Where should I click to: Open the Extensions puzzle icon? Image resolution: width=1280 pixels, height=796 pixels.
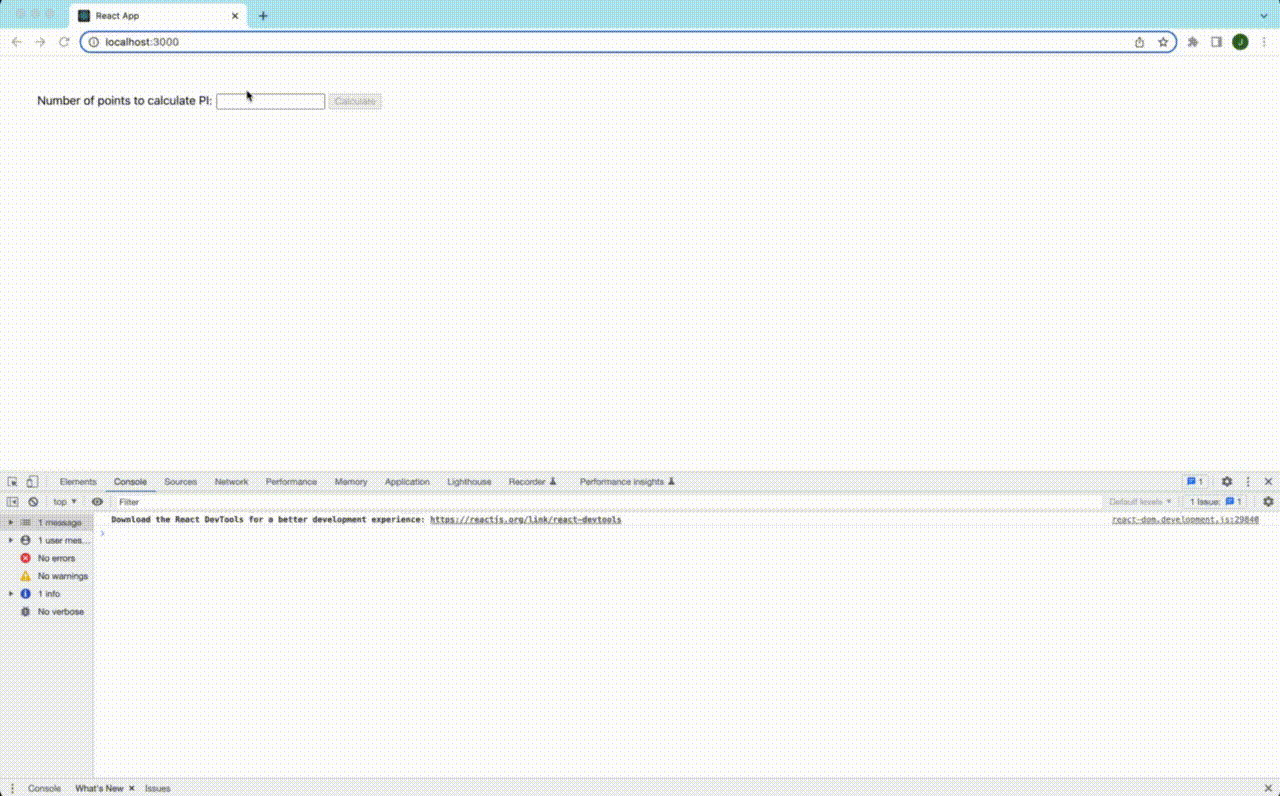1193,42
